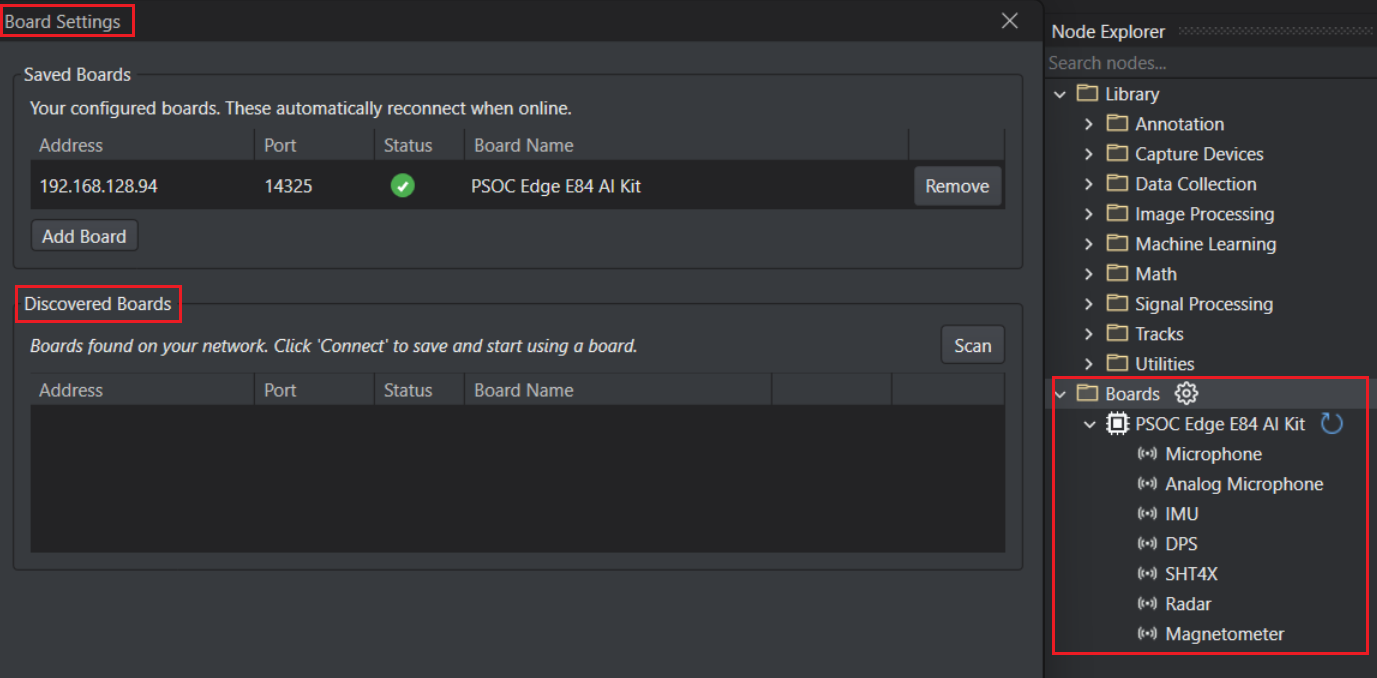This screenshot has height=678, width=1377.
Task: Select the IMU sensor icon
Action: pos(1147,514)
